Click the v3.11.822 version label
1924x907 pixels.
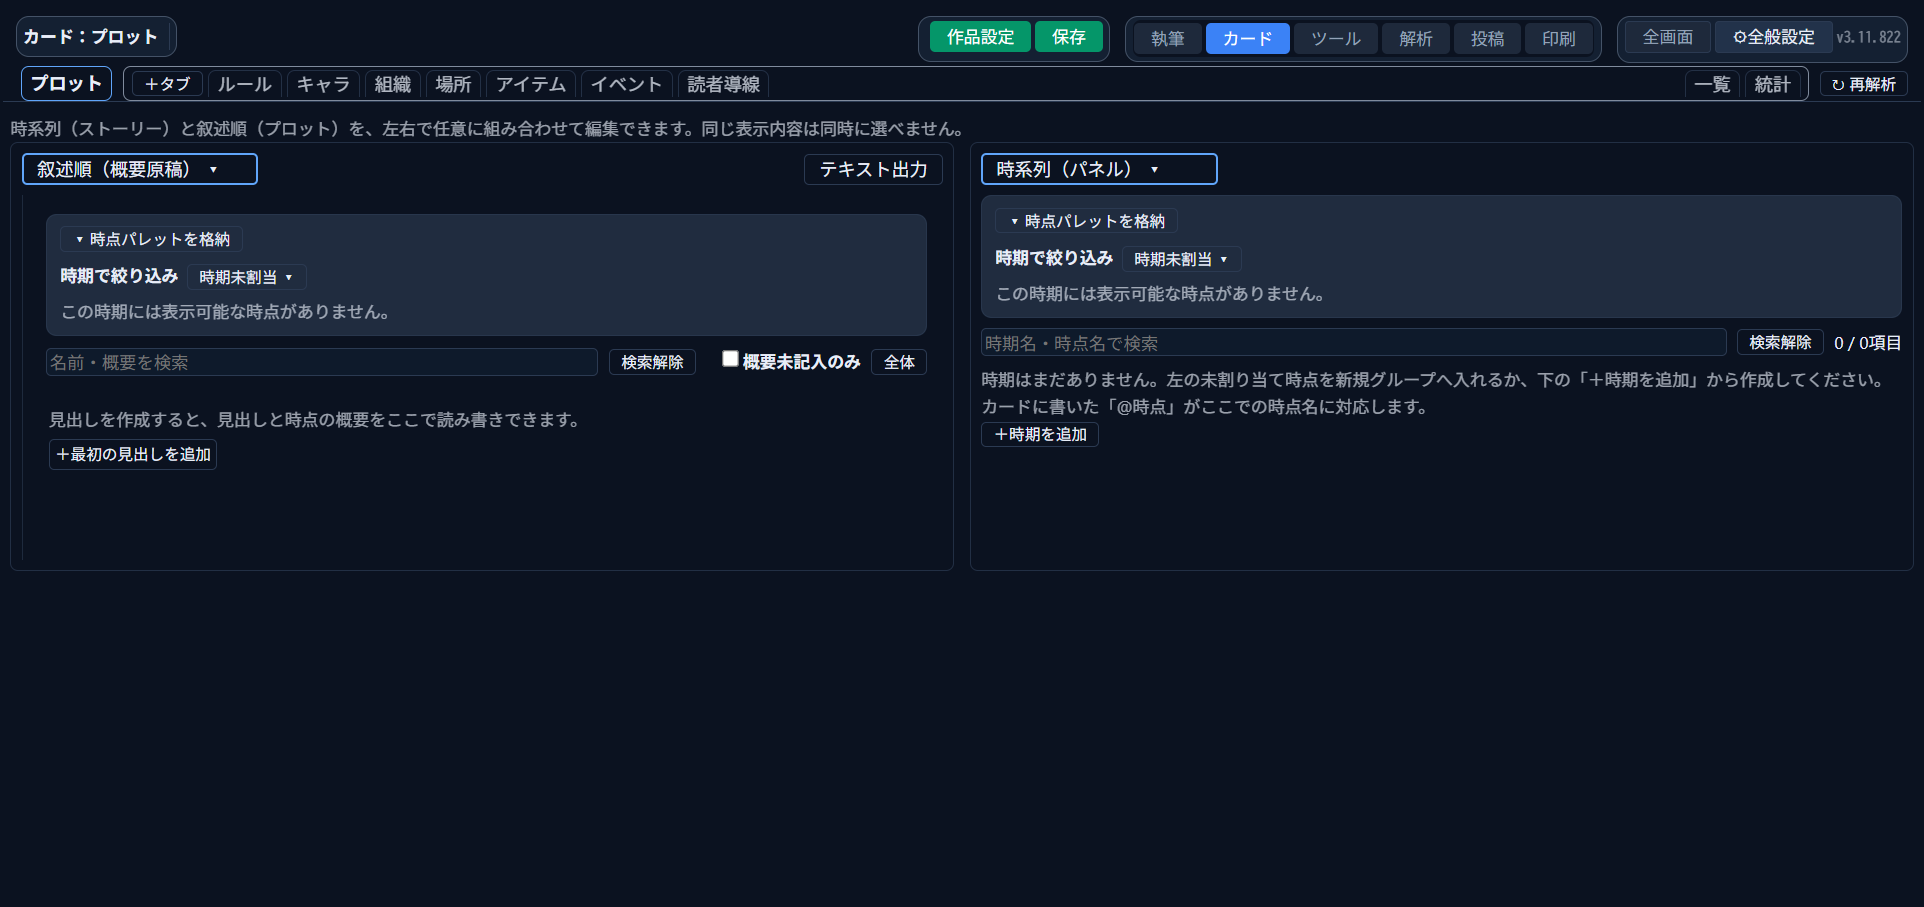click(1868, 37)
